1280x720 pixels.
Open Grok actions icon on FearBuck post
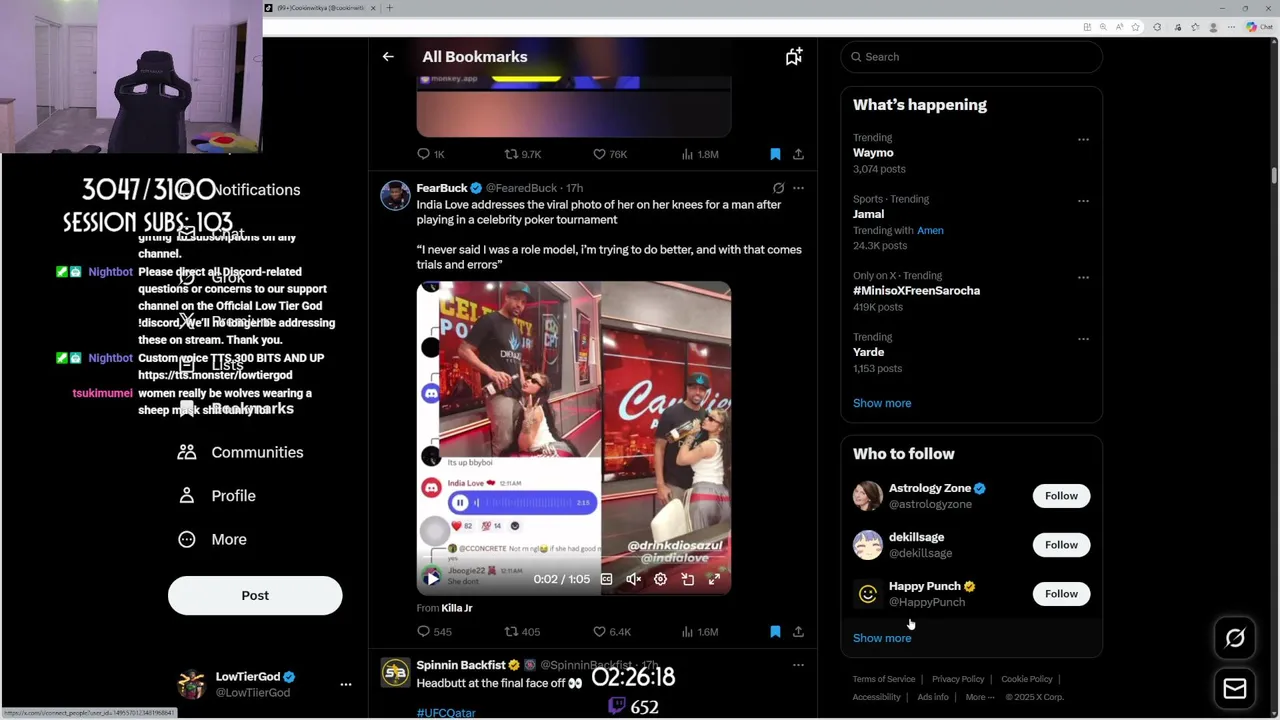click(778, 188)
